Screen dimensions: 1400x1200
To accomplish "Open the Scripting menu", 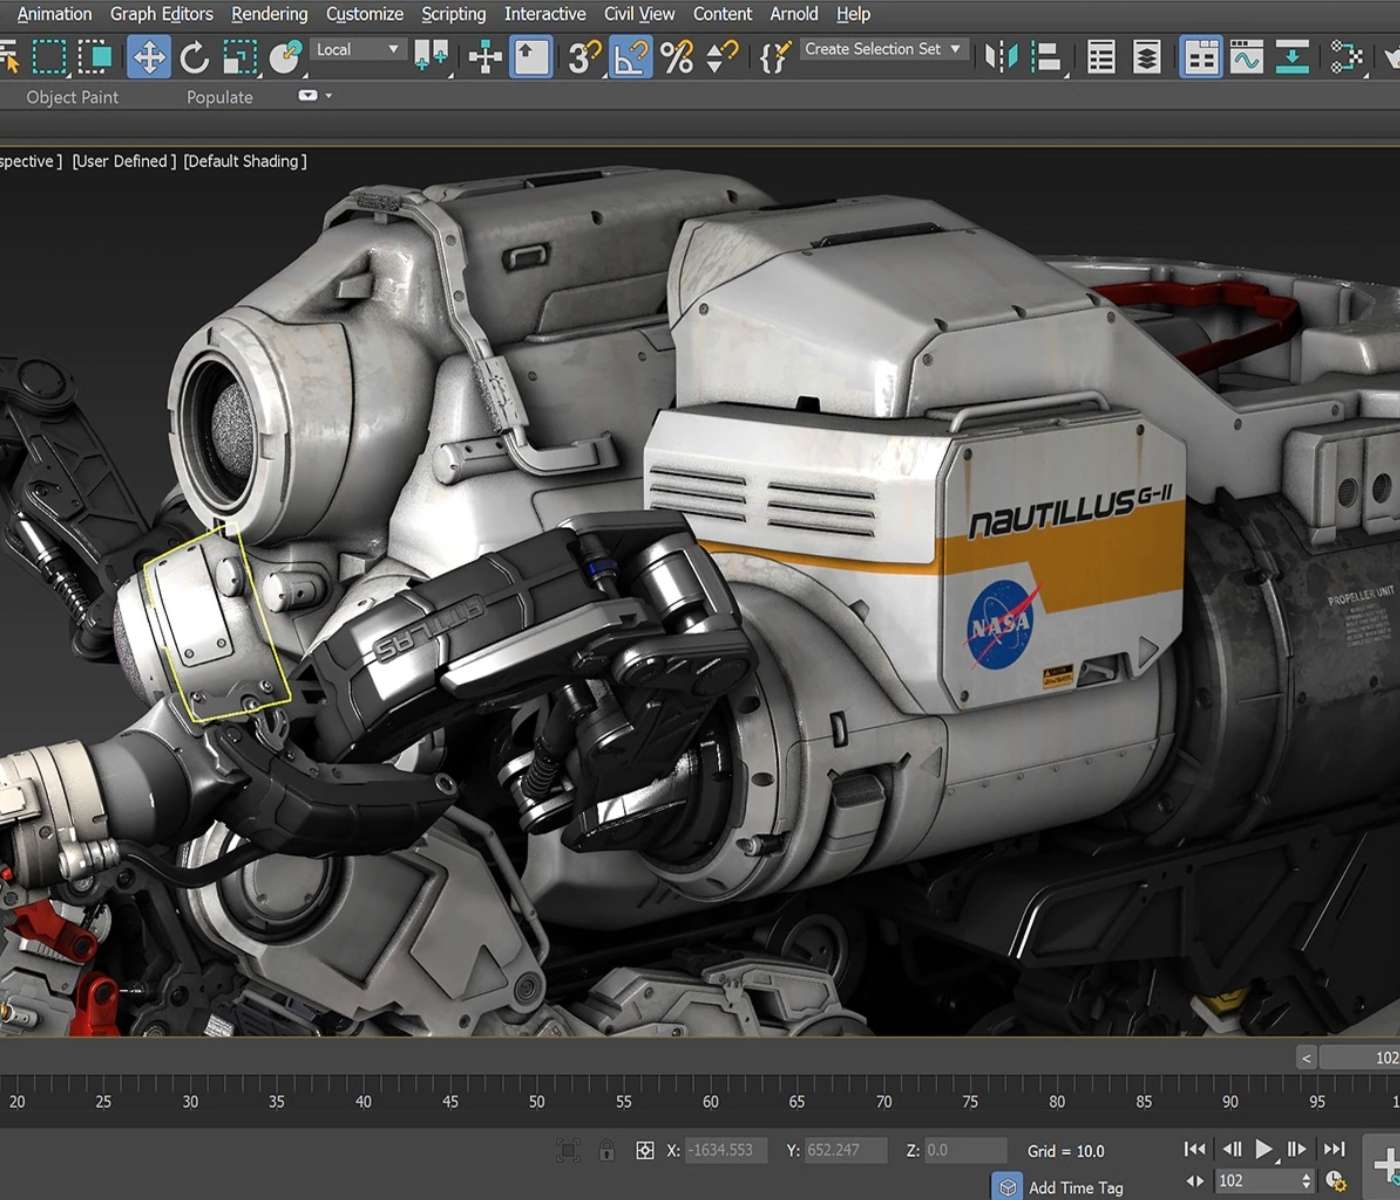I will tap(453, 14).
